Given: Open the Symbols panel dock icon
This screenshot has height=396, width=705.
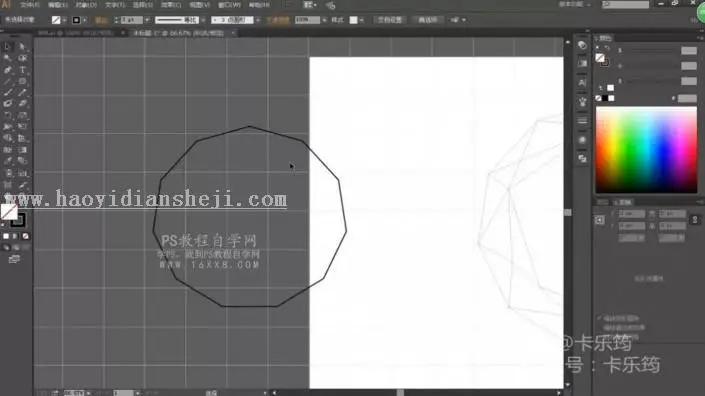Looking at the screenshot, I should [x=582, y=102].
